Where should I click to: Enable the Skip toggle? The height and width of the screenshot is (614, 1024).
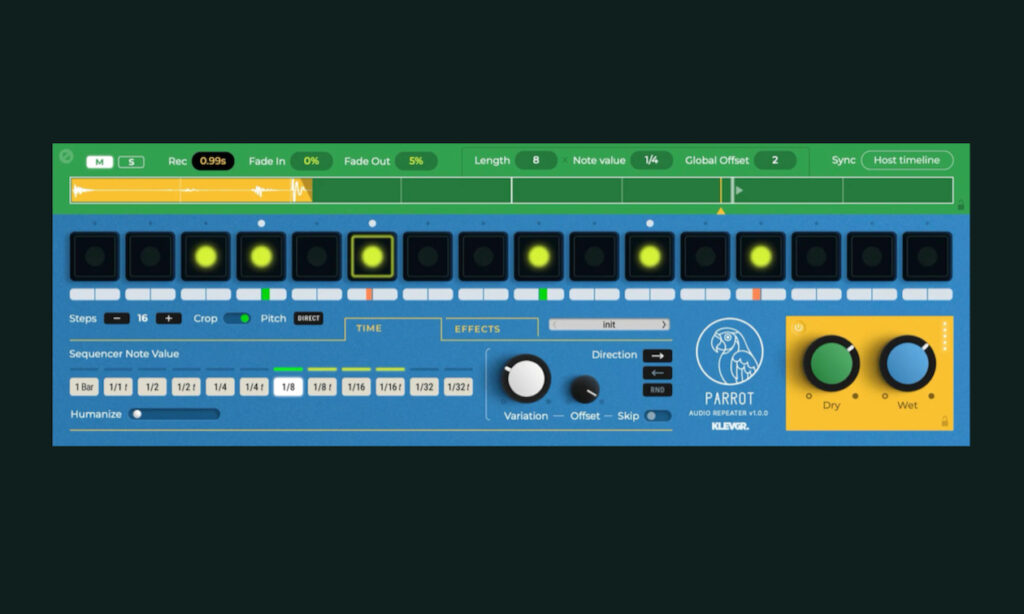pos(657,416)
